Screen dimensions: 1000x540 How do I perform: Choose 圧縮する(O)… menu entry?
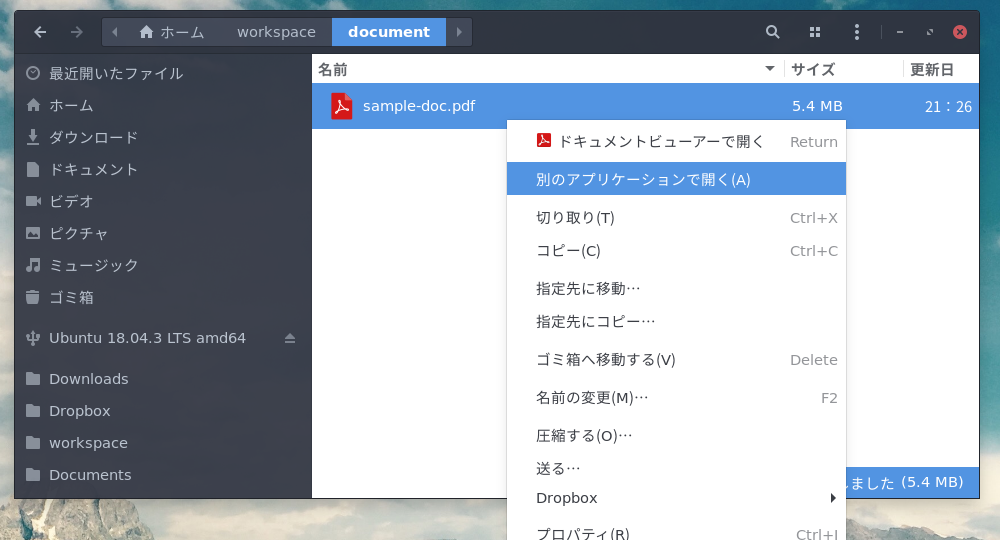(676, 435)
